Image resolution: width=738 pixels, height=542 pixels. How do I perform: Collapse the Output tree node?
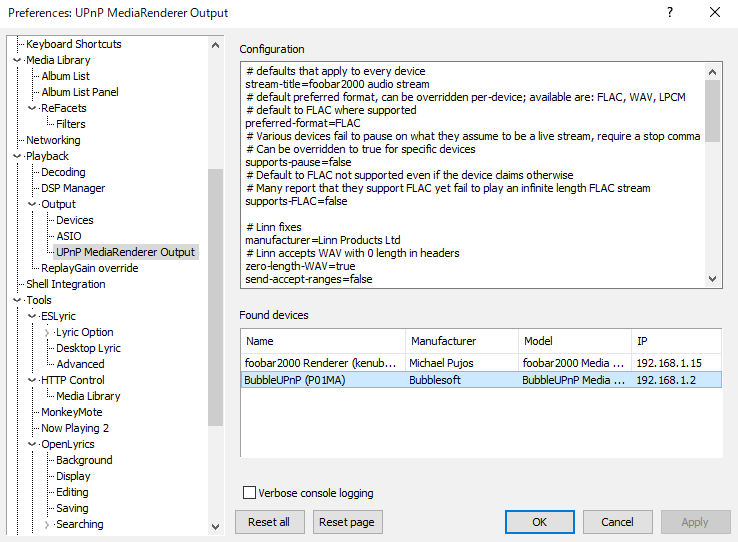point(32,204)
